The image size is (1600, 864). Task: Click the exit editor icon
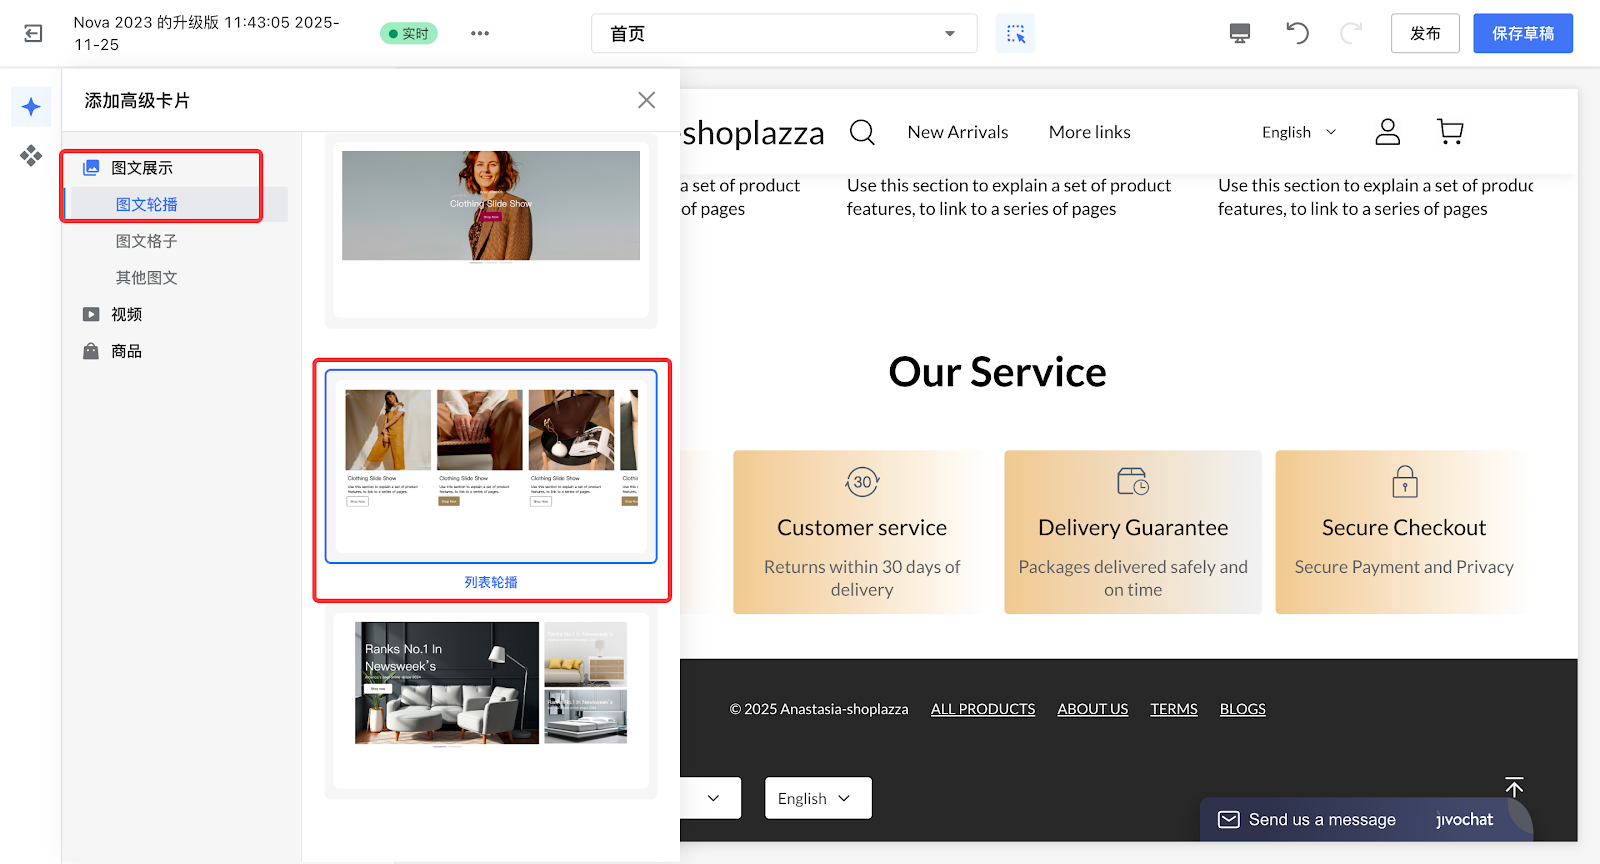pyautogui.click(x=33, y=34)
